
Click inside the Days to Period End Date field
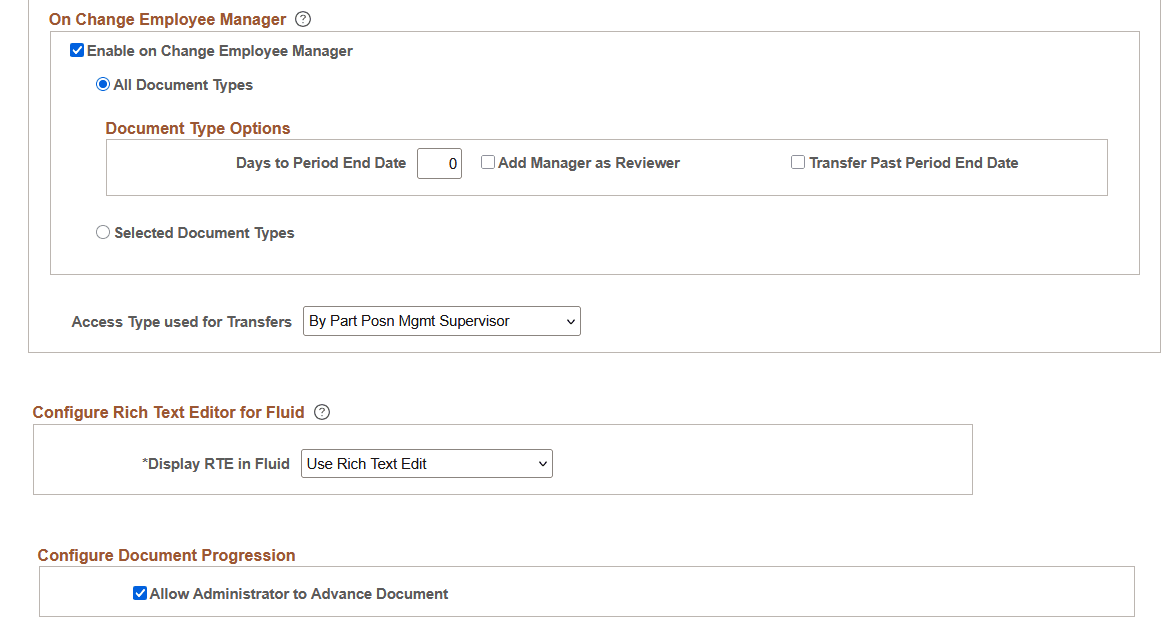point(438,163)
